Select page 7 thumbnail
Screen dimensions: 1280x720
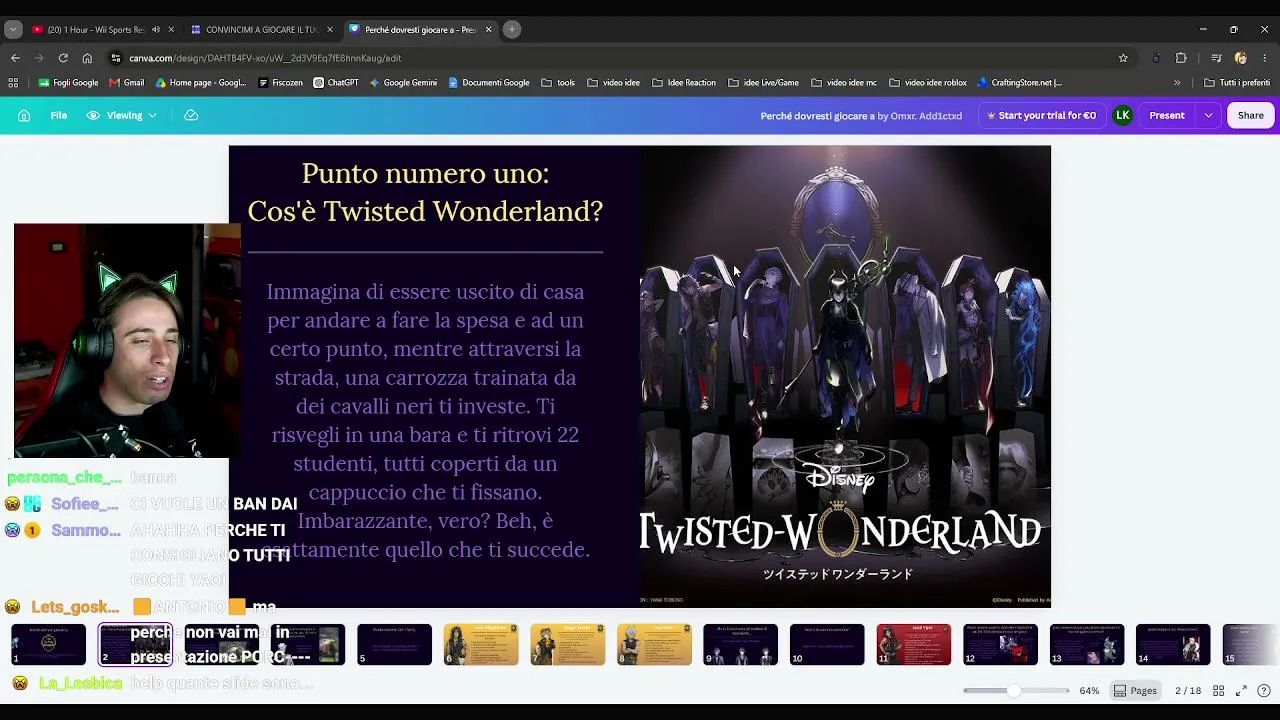(x=567, y=645)
